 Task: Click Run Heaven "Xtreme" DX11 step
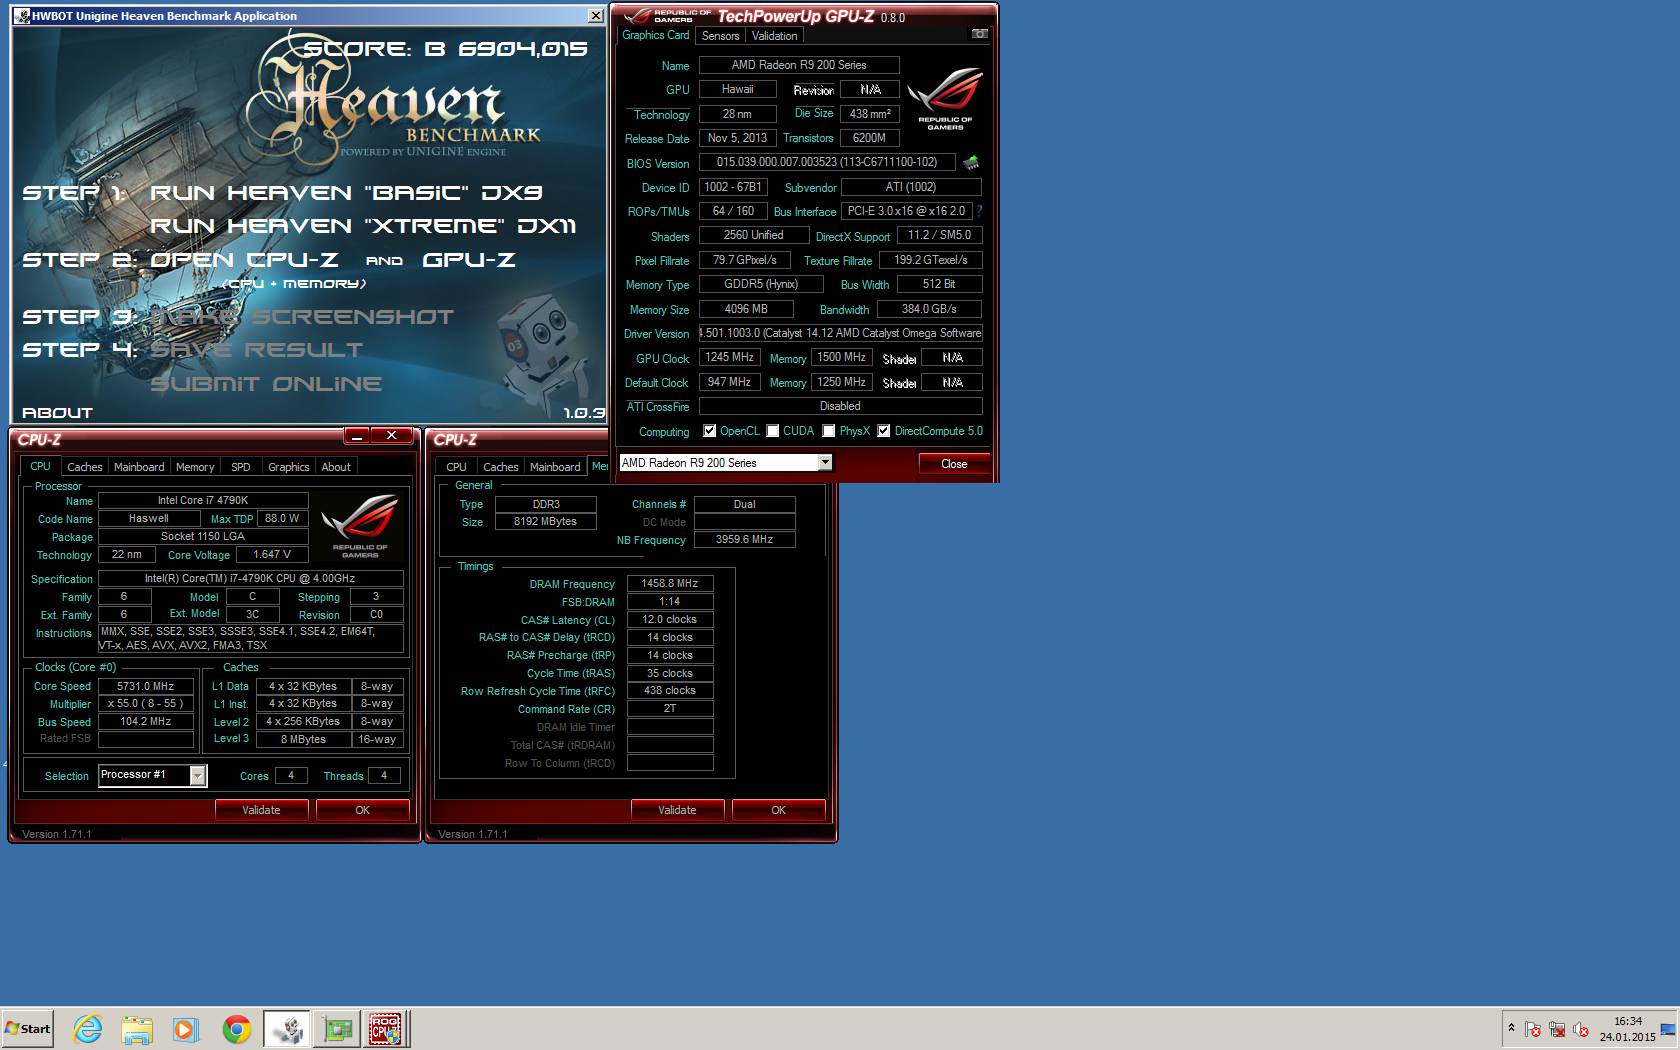pos(363,226)
